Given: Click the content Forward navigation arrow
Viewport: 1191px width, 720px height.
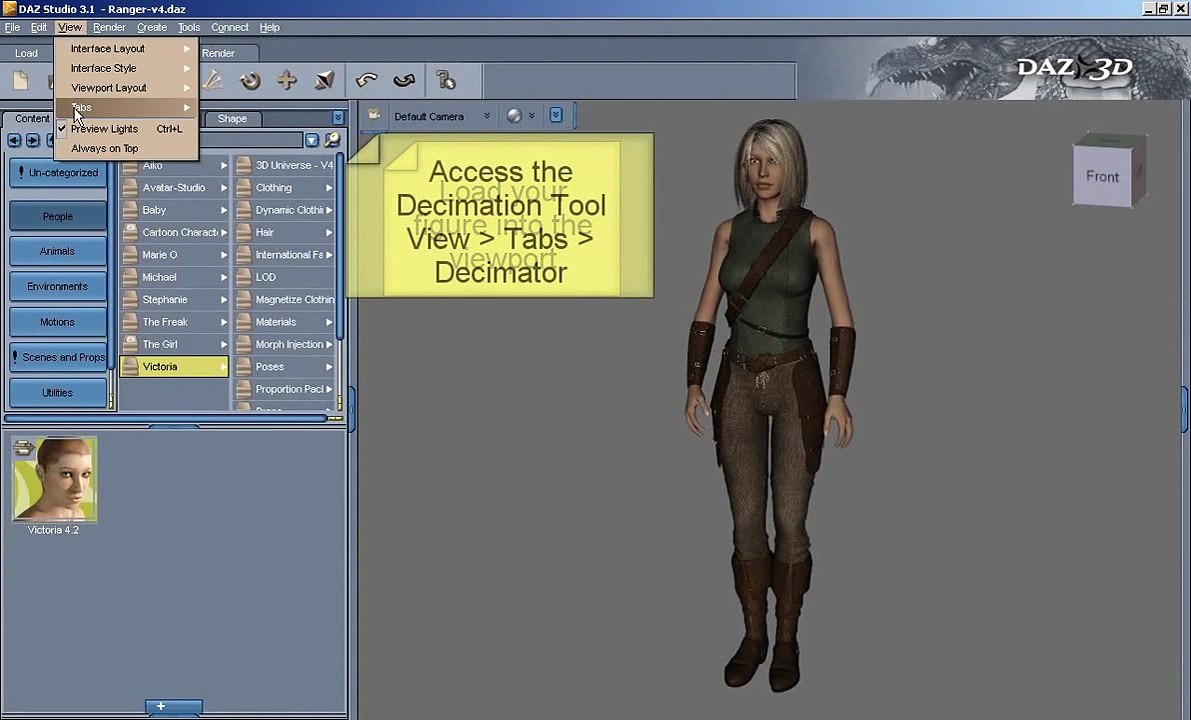Looking at the screenshot, I should tap(33, 140).
